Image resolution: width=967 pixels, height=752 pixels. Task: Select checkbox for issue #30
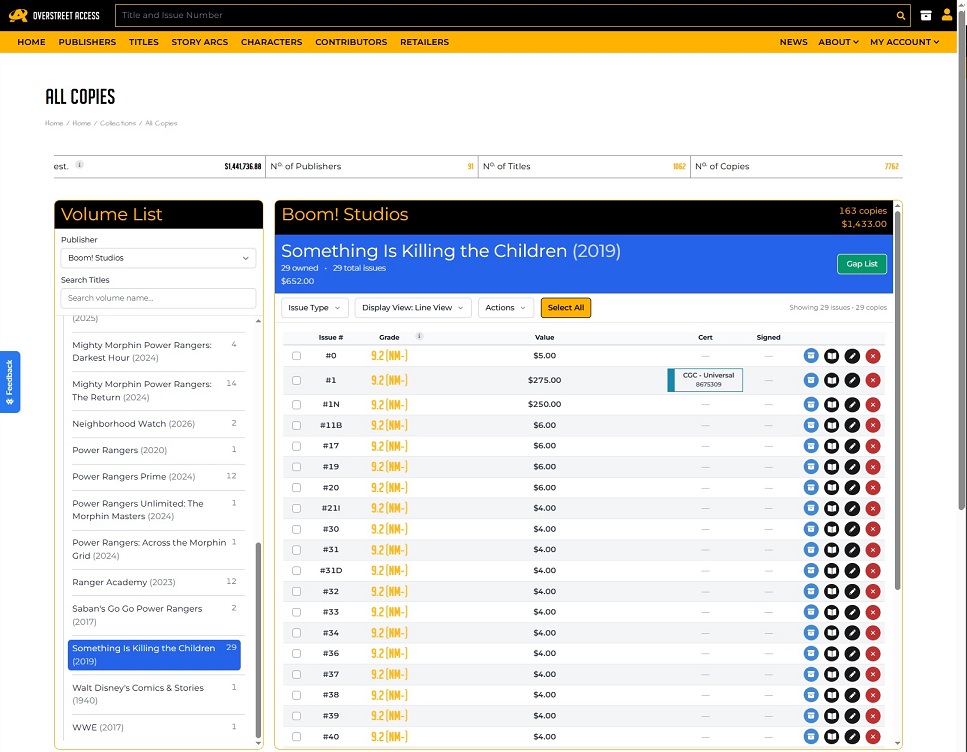[x=297, y=529]
